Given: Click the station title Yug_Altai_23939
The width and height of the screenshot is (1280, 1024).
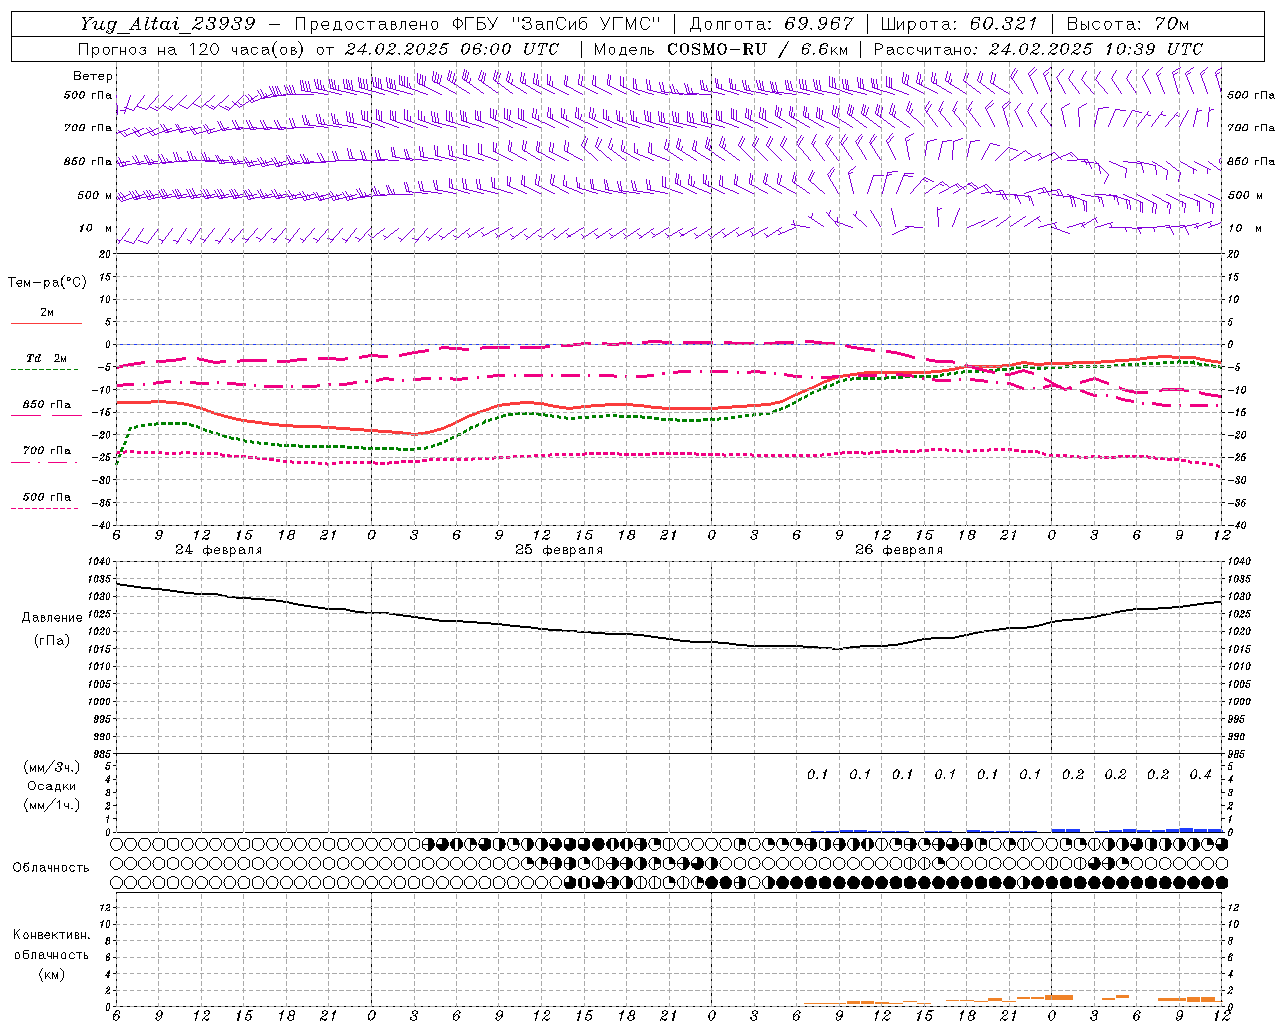Looking at the screenshot, I should (169, 23).
